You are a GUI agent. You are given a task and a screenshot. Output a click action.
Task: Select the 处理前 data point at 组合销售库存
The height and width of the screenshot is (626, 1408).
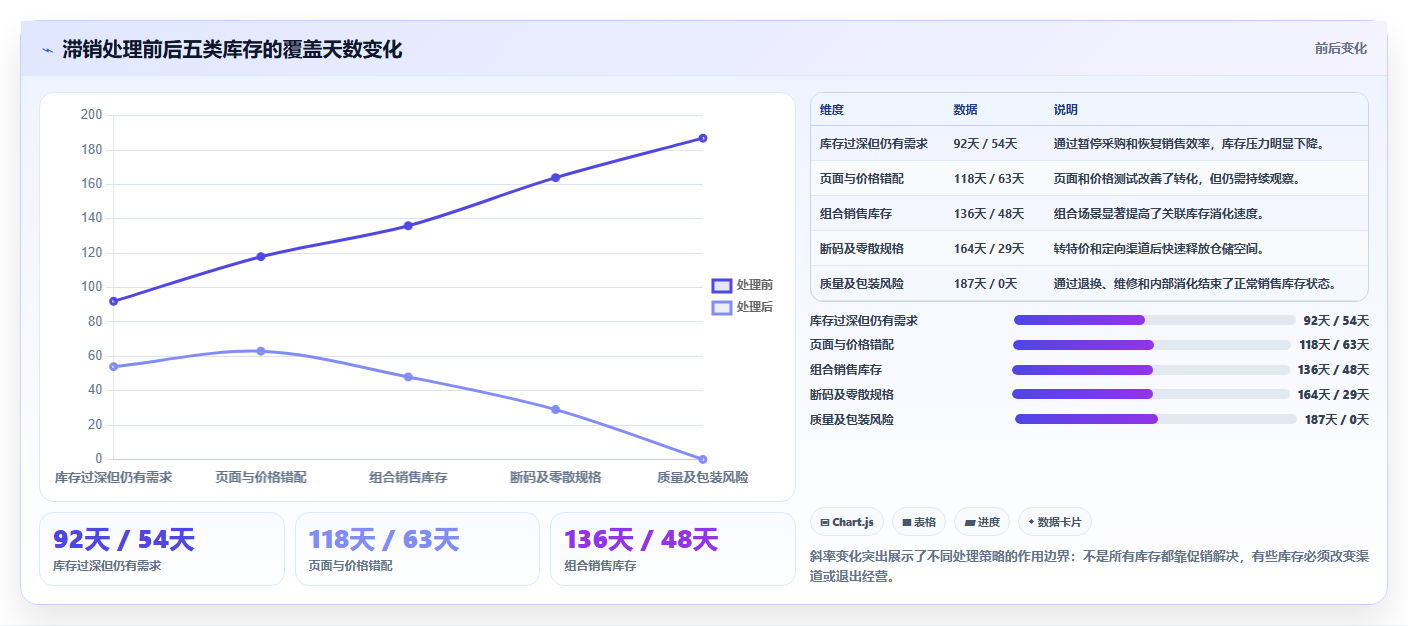pos(408,226)
